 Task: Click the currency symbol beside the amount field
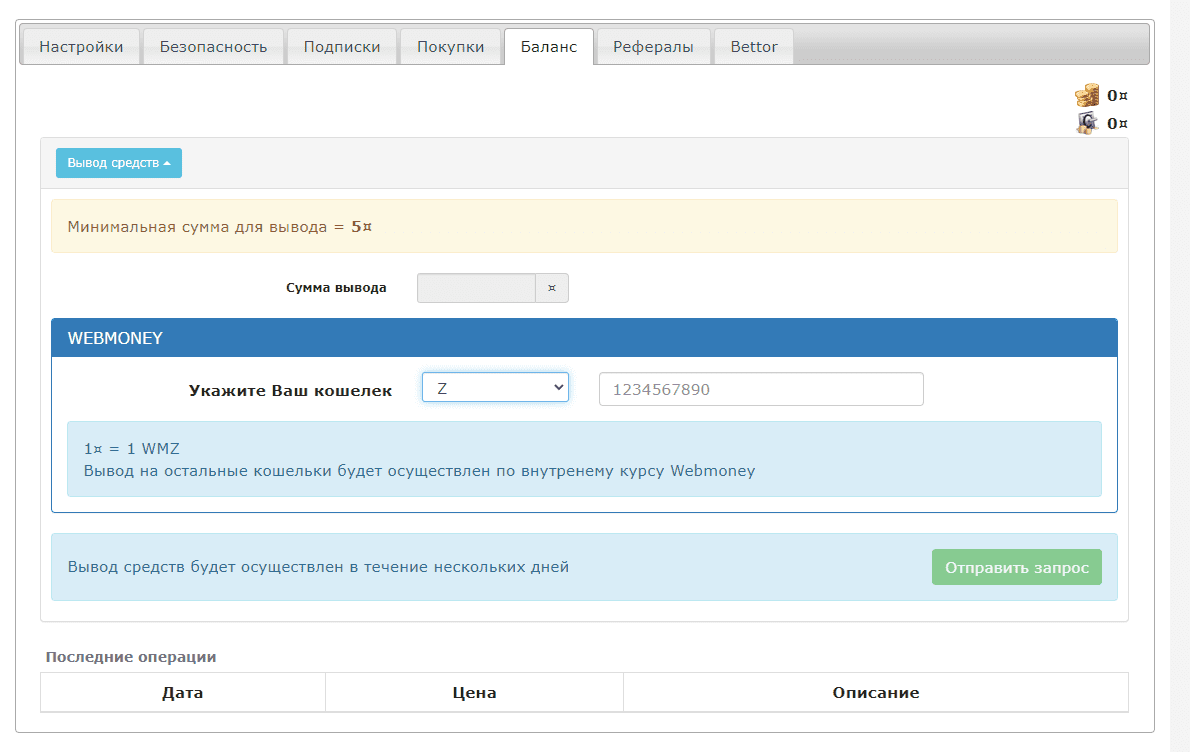coord(552,288)
